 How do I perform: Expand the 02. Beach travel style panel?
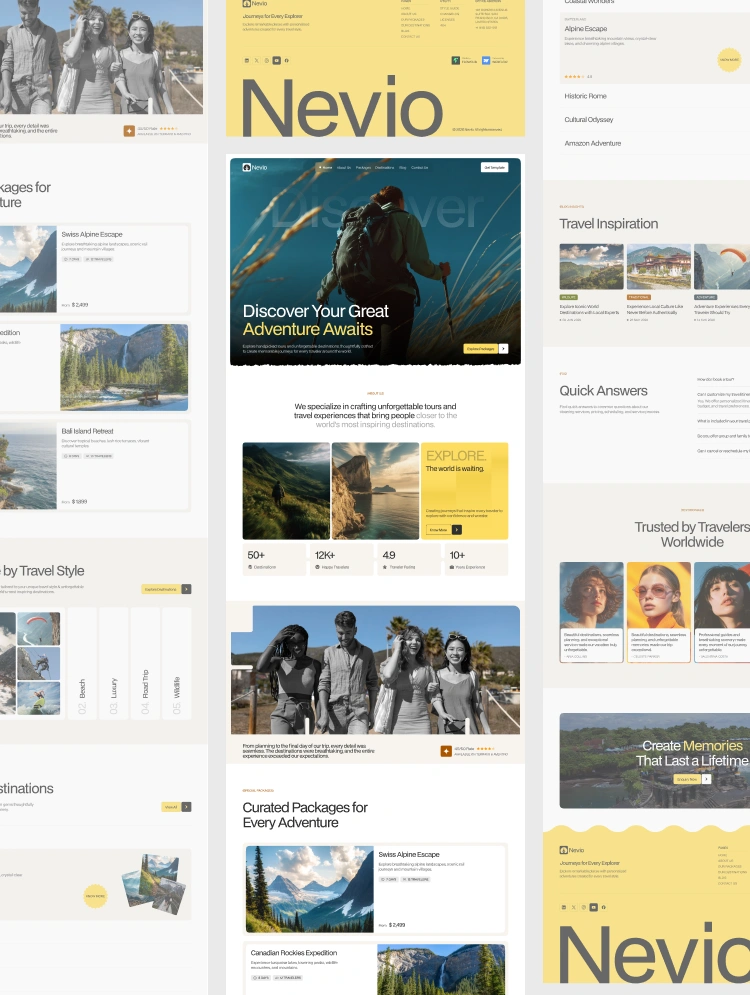(82, 663)
